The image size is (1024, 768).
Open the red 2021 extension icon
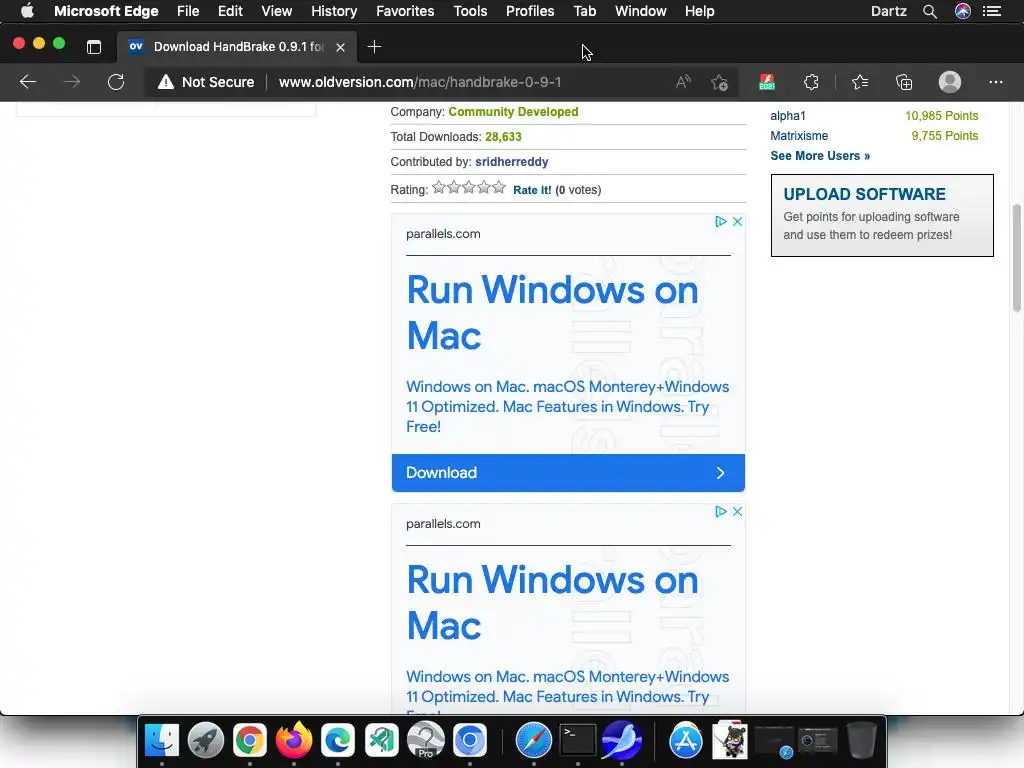click(767, 82)
